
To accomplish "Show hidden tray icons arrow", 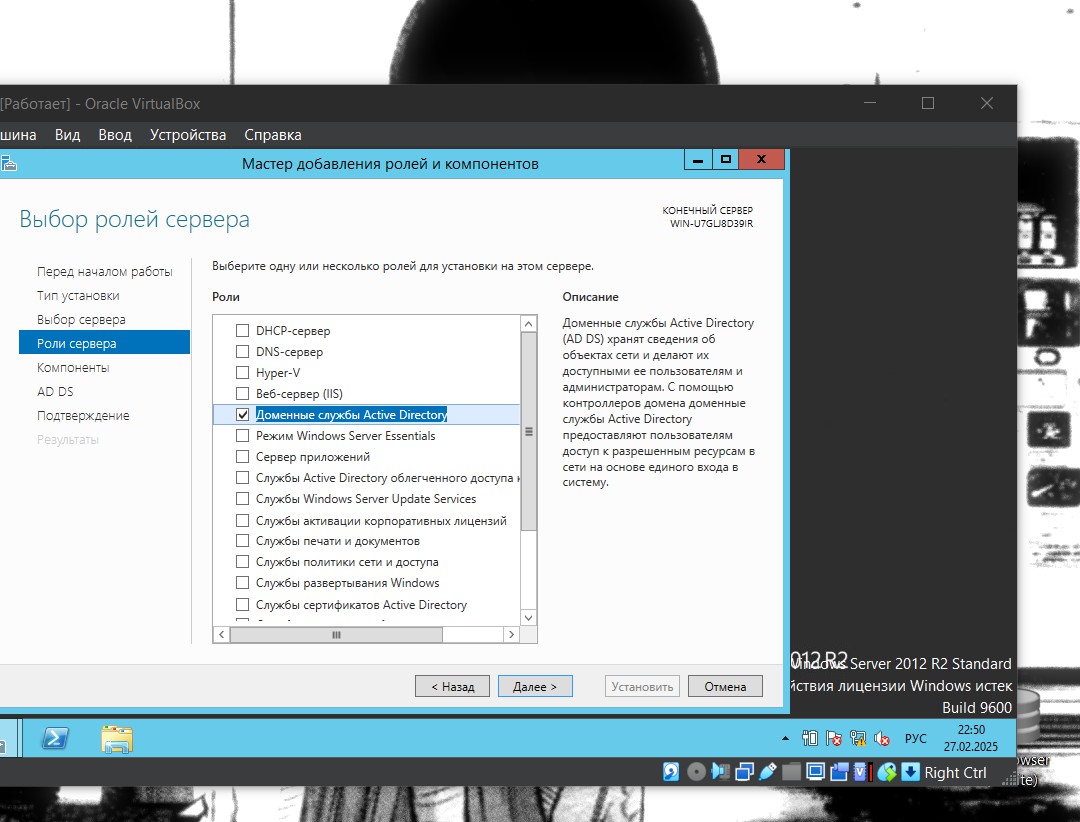I will tap(785, 739).
